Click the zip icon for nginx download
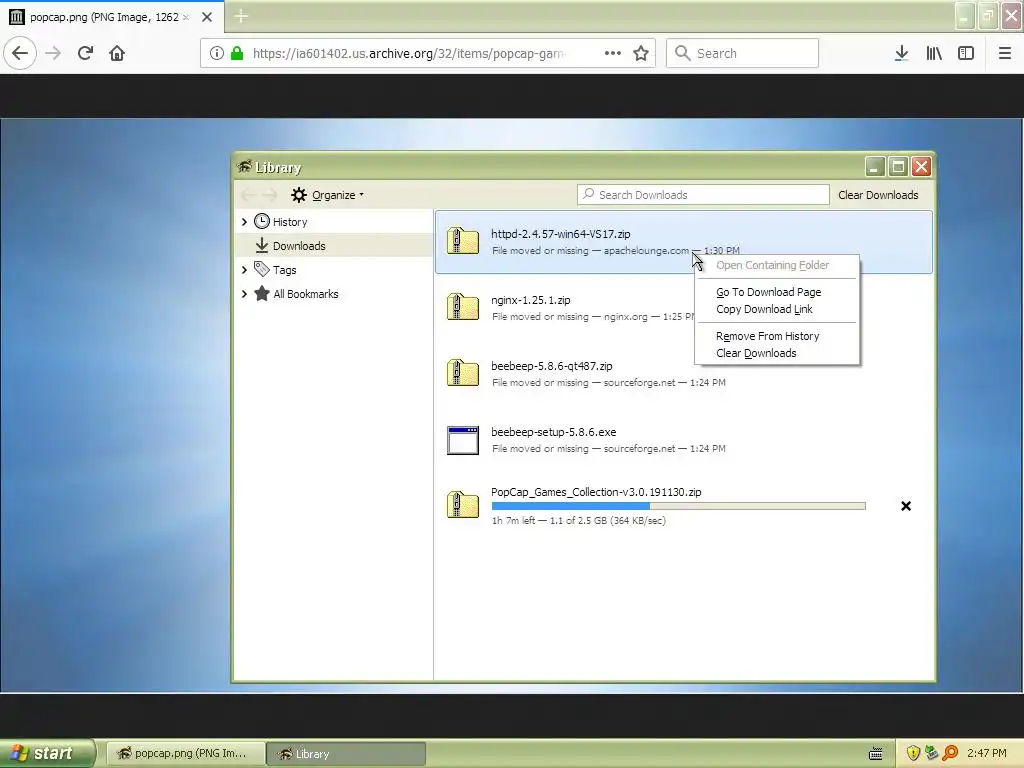 [x=463, y=307]
